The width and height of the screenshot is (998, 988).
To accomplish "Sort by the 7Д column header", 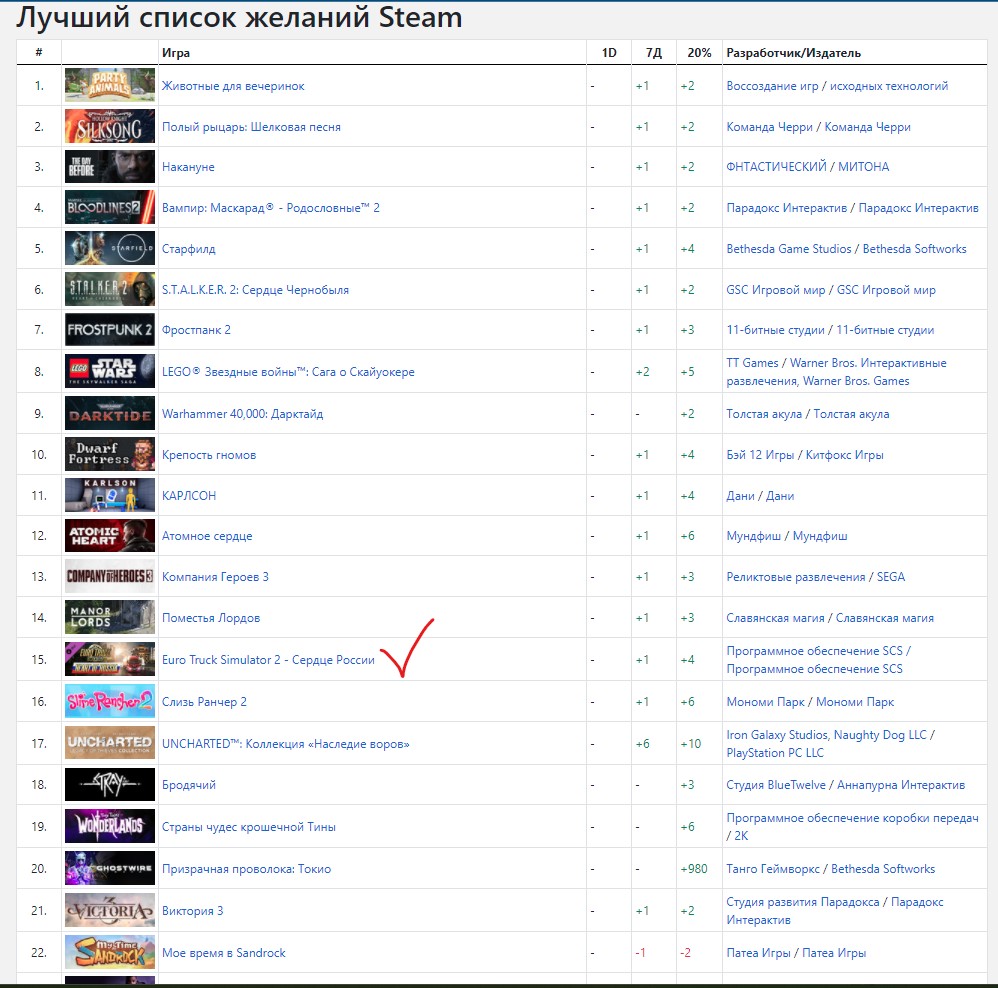I will 654,53.
